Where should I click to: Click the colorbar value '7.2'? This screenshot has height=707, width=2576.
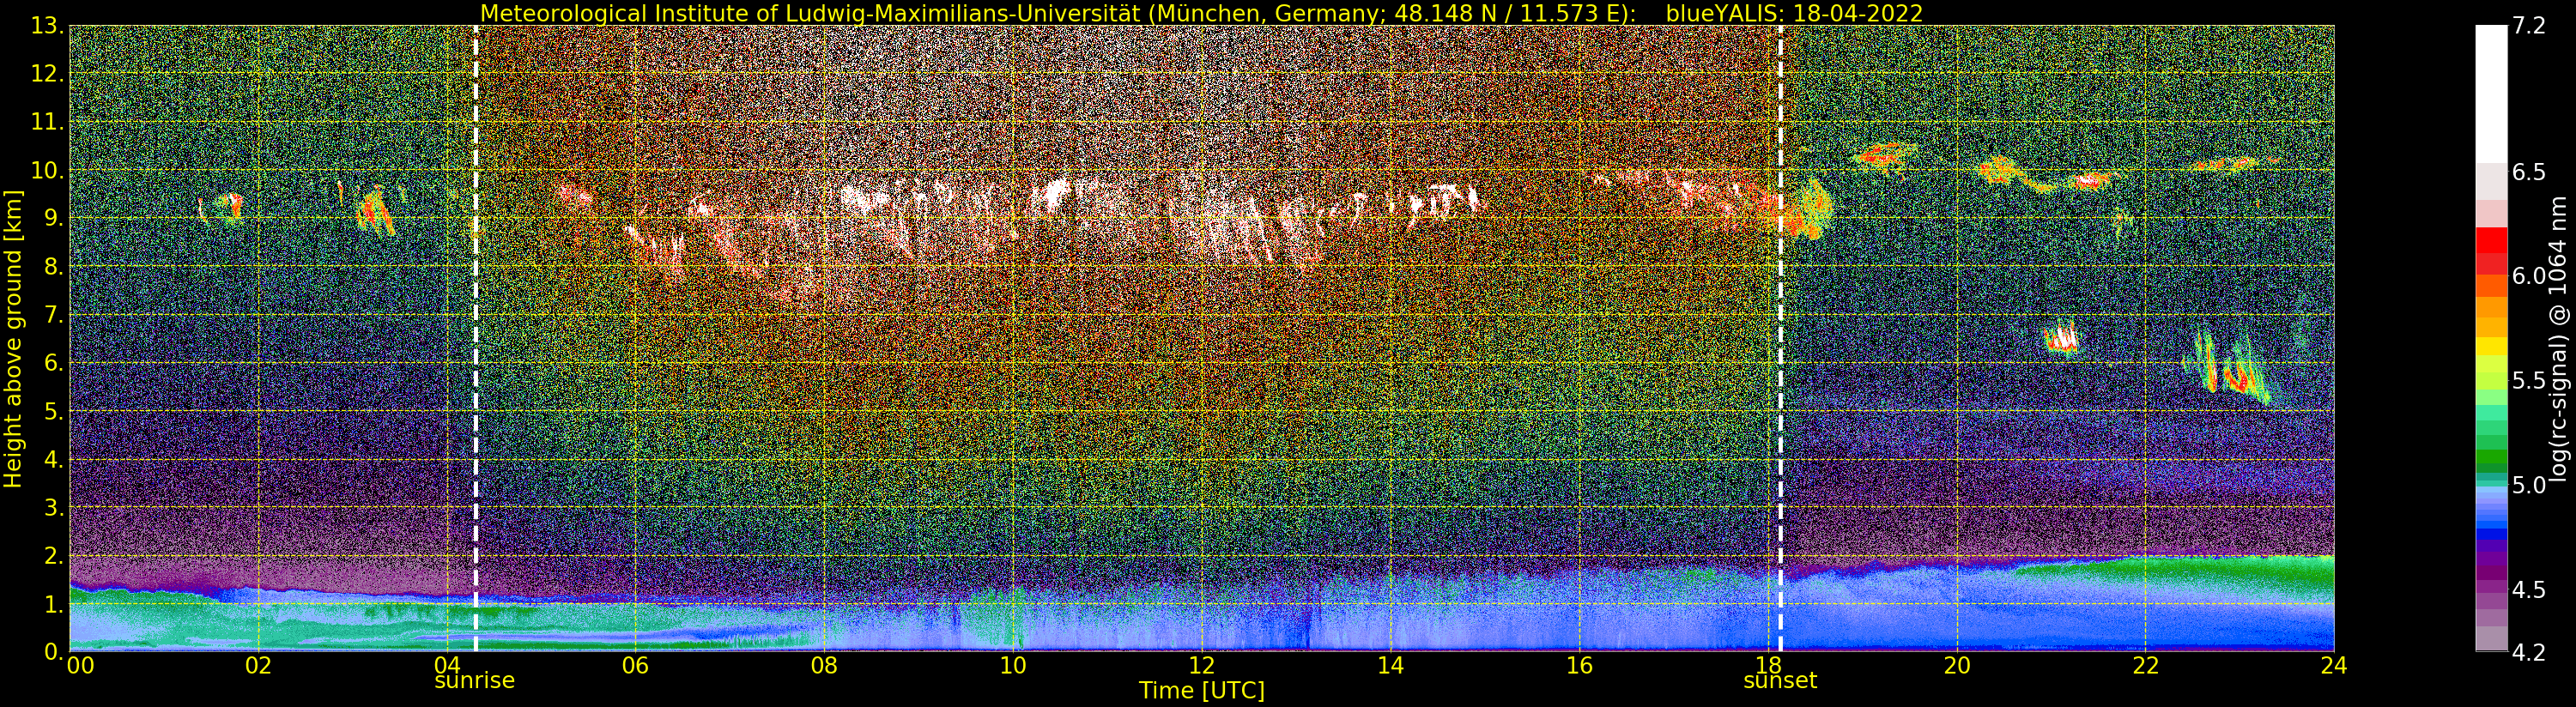click(2529, 26)
